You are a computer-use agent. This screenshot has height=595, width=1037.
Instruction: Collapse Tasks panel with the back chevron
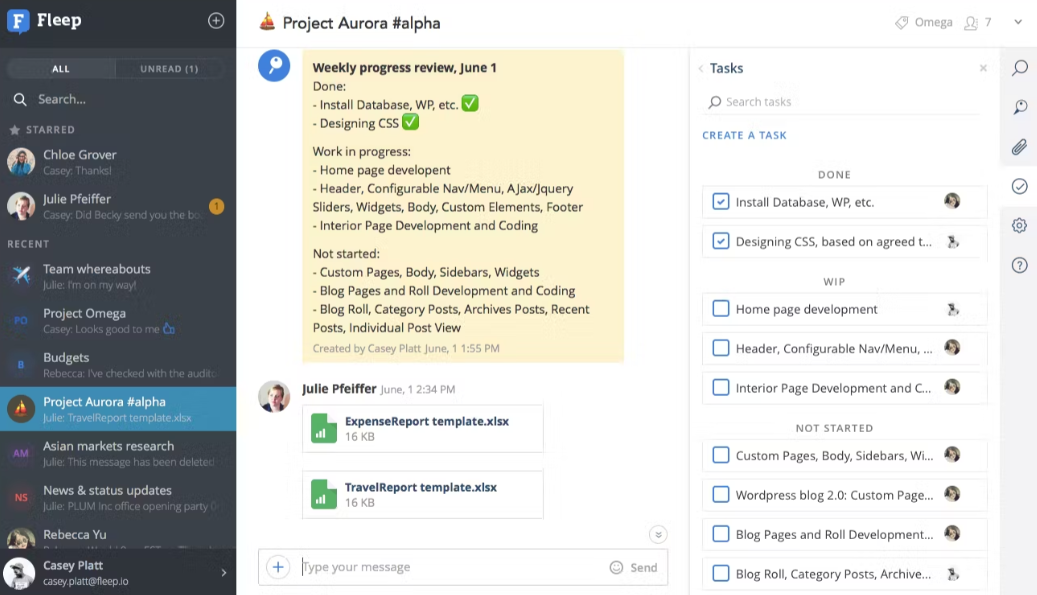pos(701,68)
